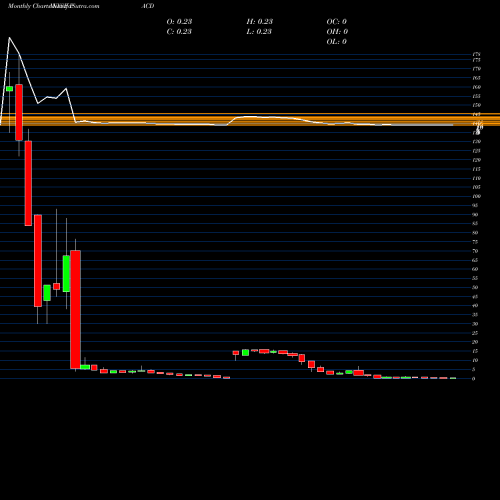This screenshot has height=500, width=500.
Task: Click the 70 price axis label
Action: (x=475, y=251)
